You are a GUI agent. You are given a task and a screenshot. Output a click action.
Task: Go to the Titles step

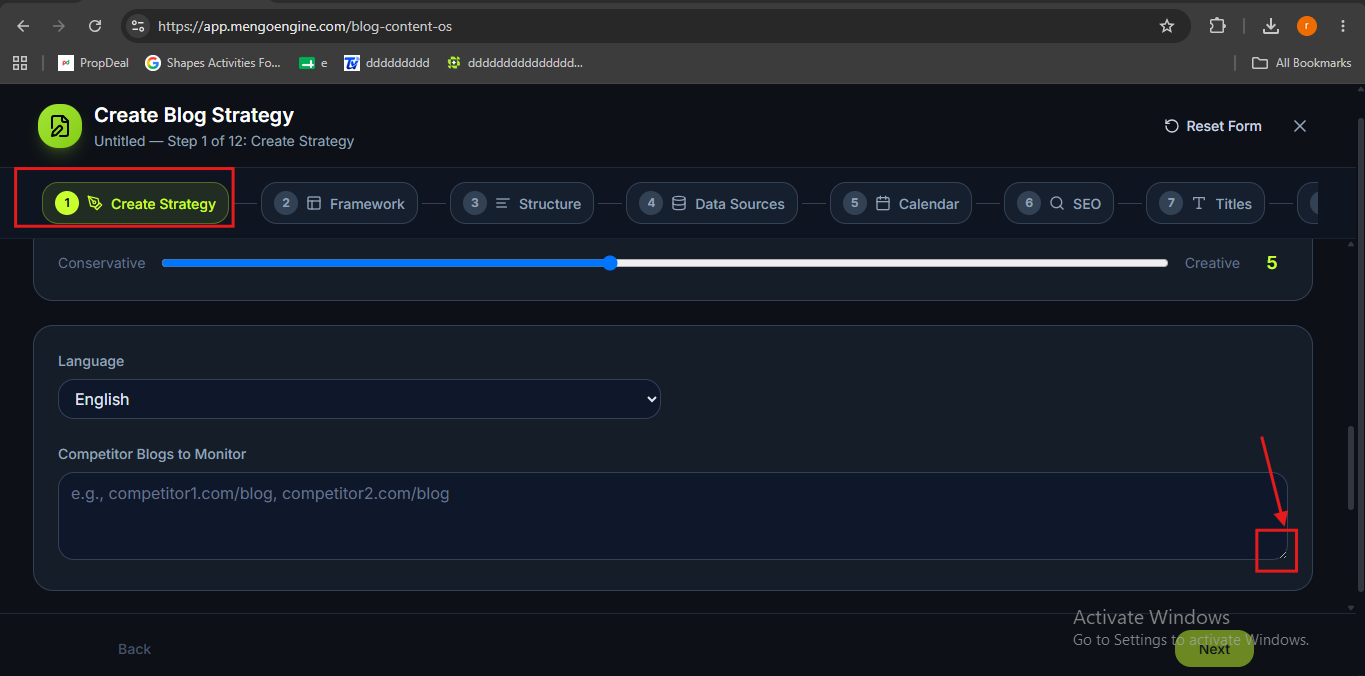coord(1205,203)
